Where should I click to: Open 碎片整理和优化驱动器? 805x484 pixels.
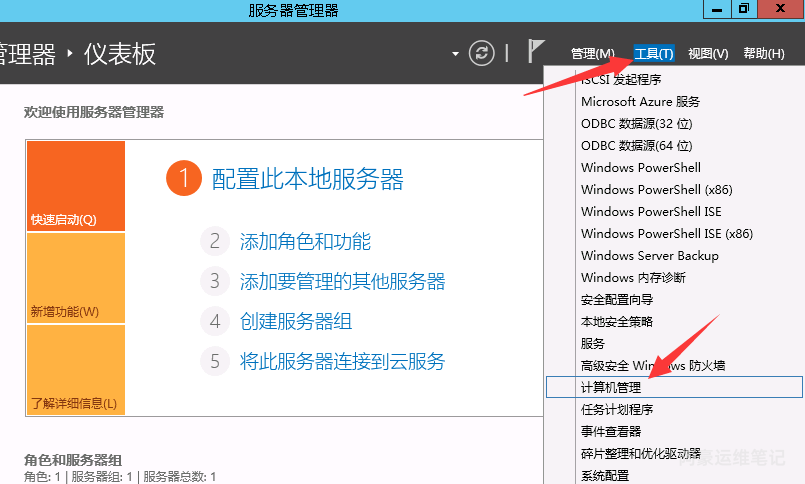point(641,454)
